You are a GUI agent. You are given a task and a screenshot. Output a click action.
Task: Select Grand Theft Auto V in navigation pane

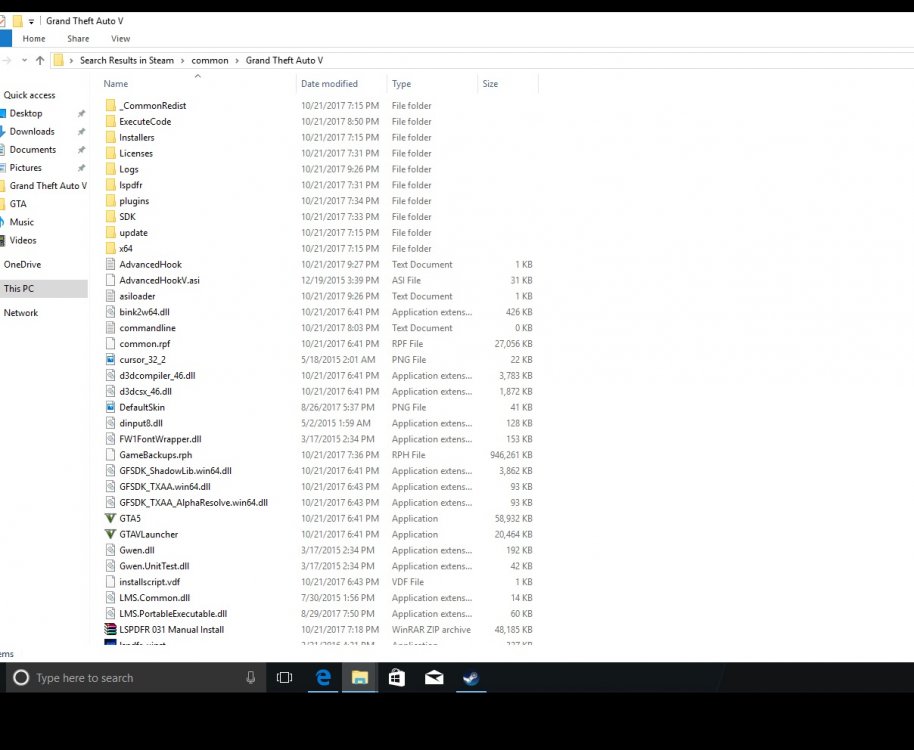point(48,185)
